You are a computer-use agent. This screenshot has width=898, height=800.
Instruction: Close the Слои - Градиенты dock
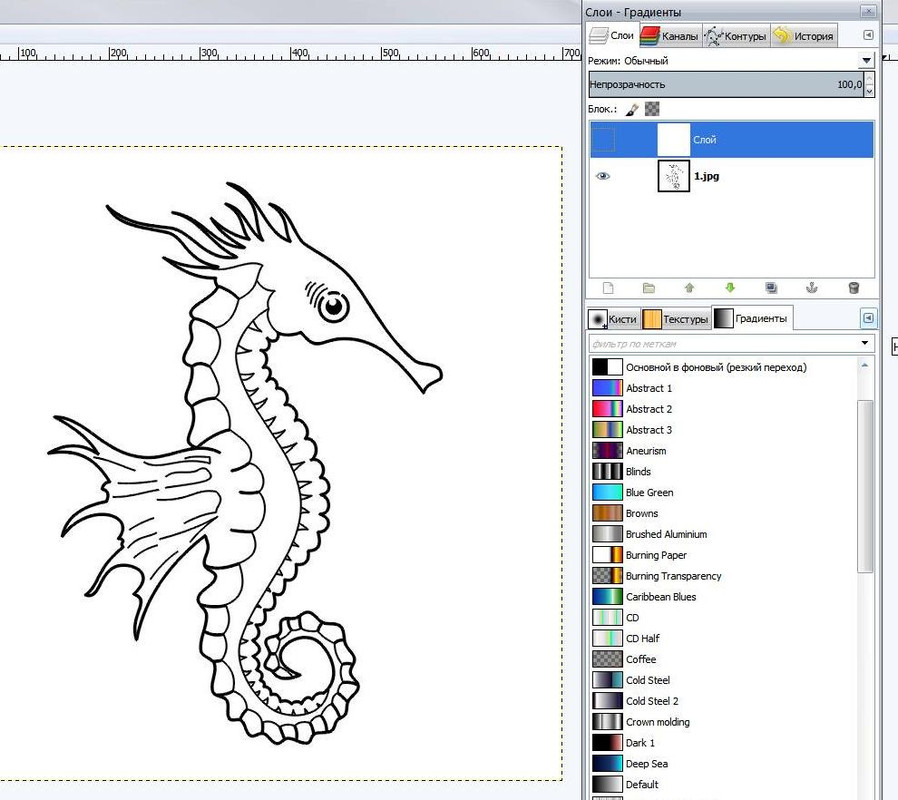point(868,10)
